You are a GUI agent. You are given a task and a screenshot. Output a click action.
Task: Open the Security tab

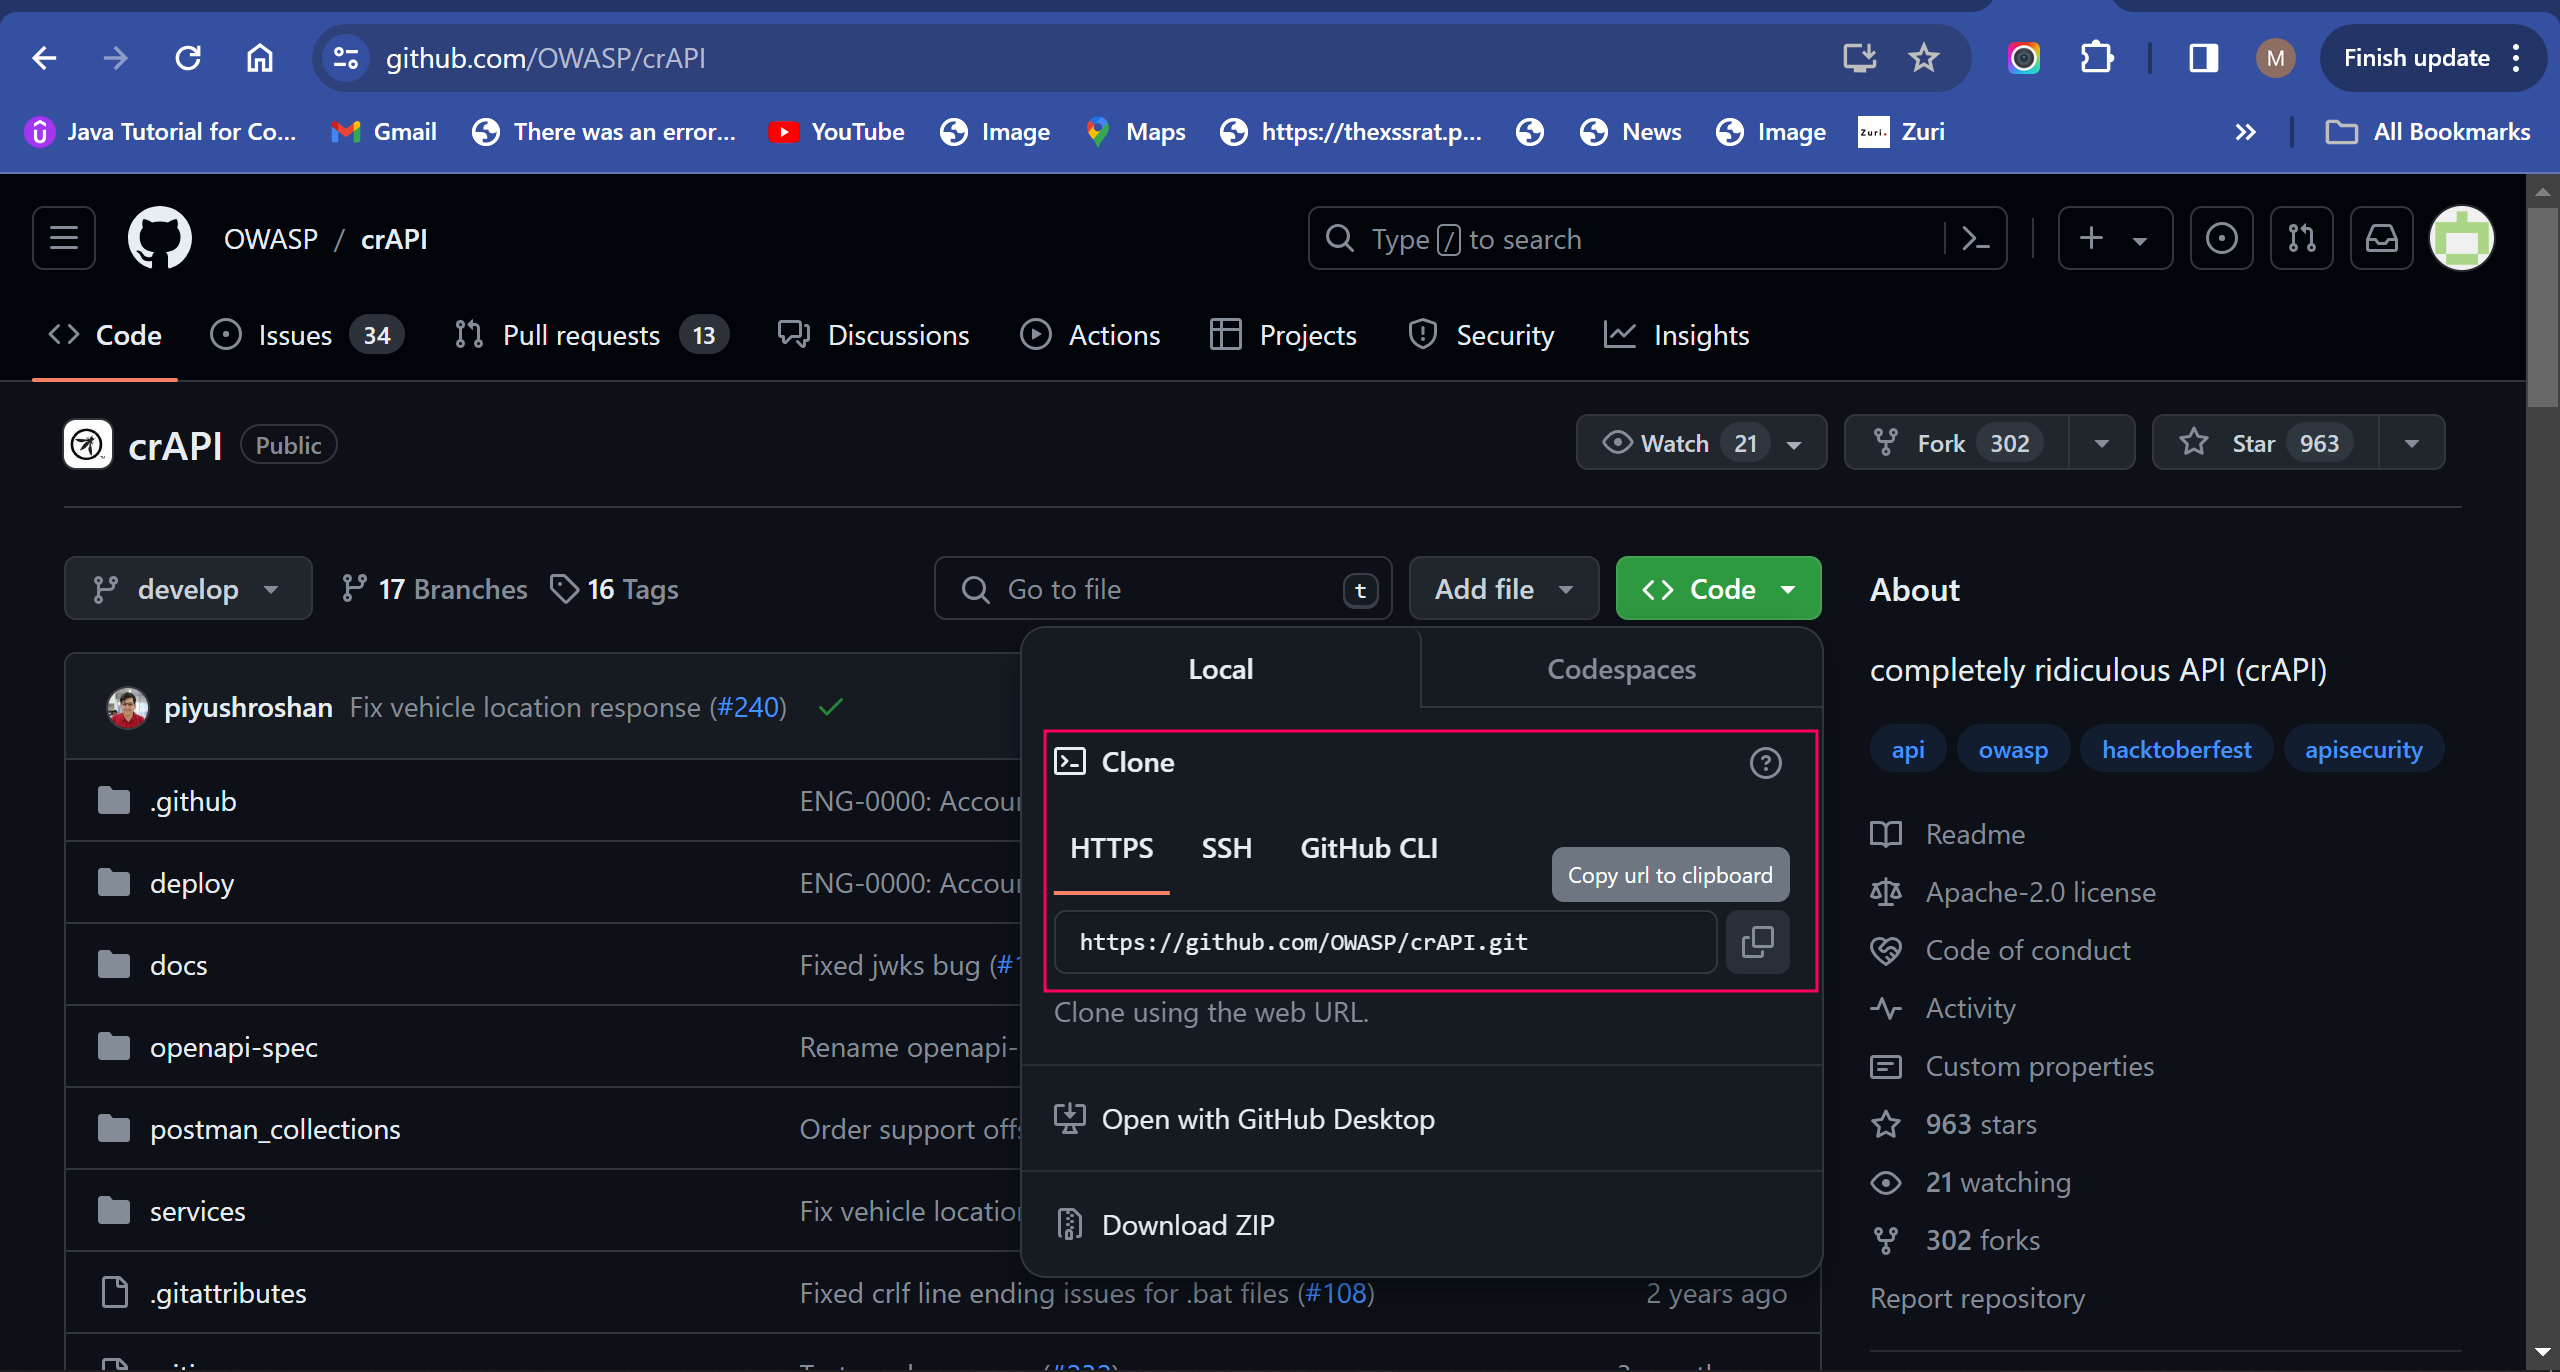tap(1481, 334)
